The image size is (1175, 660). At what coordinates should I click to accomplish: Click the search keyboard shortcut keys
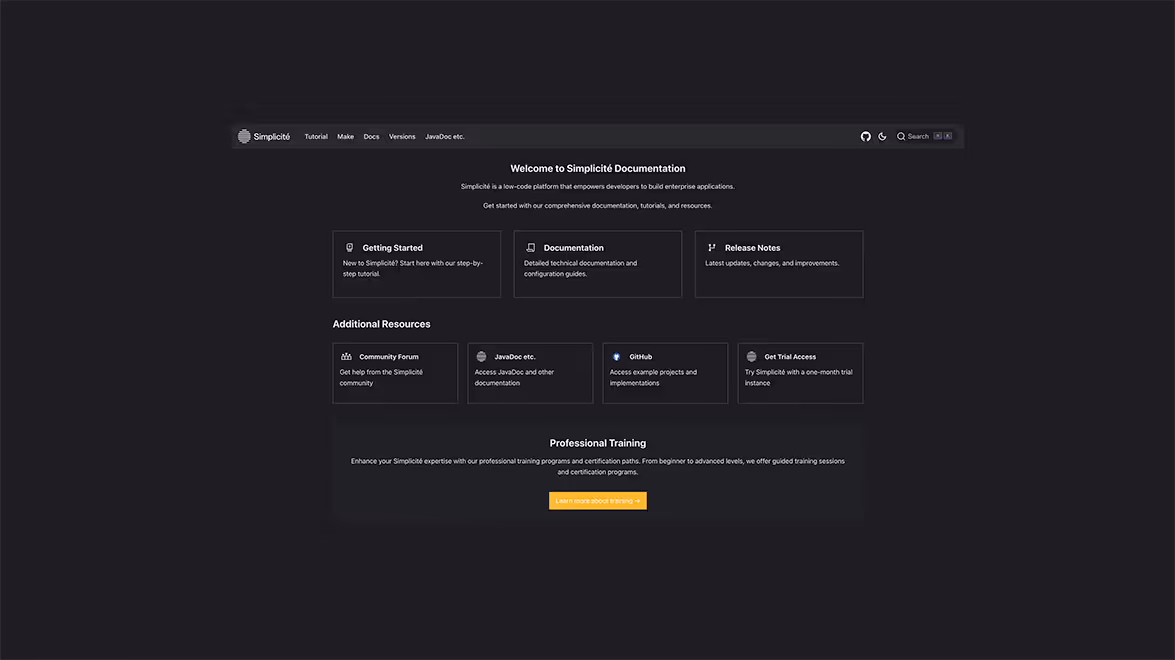point(943,136)
